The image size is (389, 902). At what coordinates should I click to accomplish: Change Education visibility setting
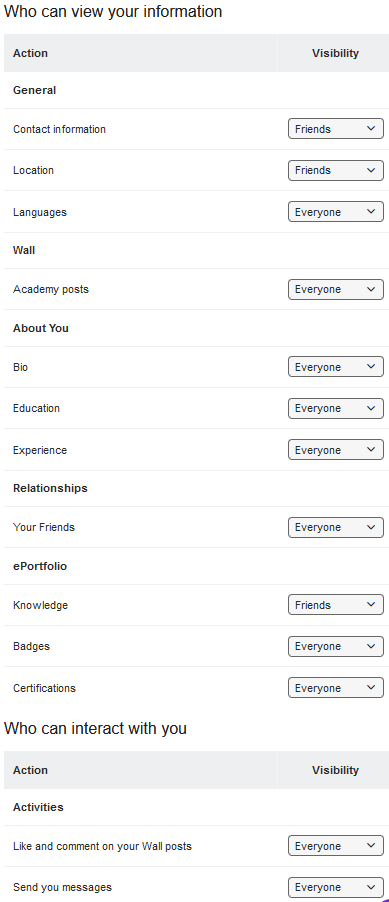335,408
